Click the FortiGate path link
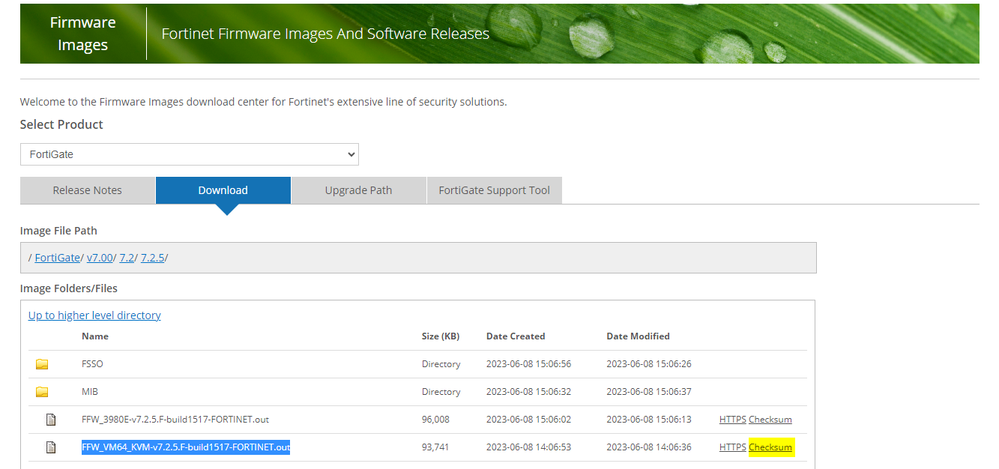The height and width of the screenshot is (469, 999). (56, 258)
